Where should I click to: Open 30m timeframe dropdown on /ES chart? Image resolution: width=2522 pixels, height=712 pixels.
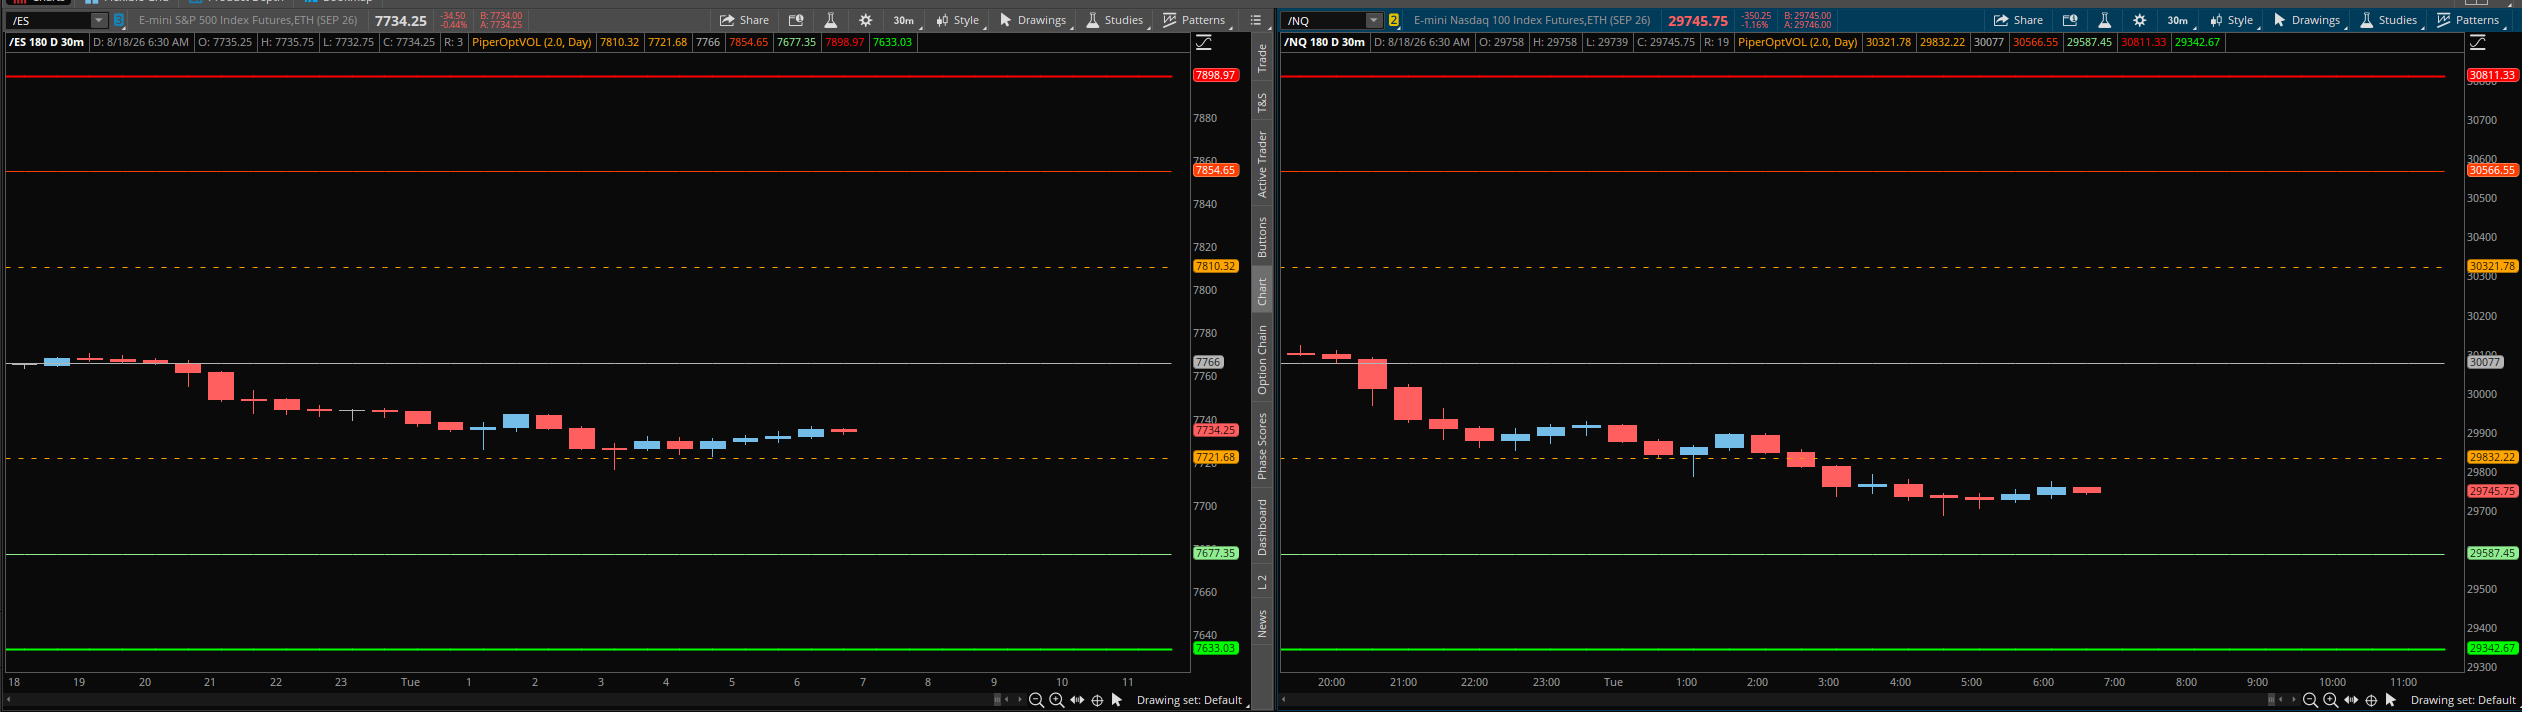[x=904, y=20]
